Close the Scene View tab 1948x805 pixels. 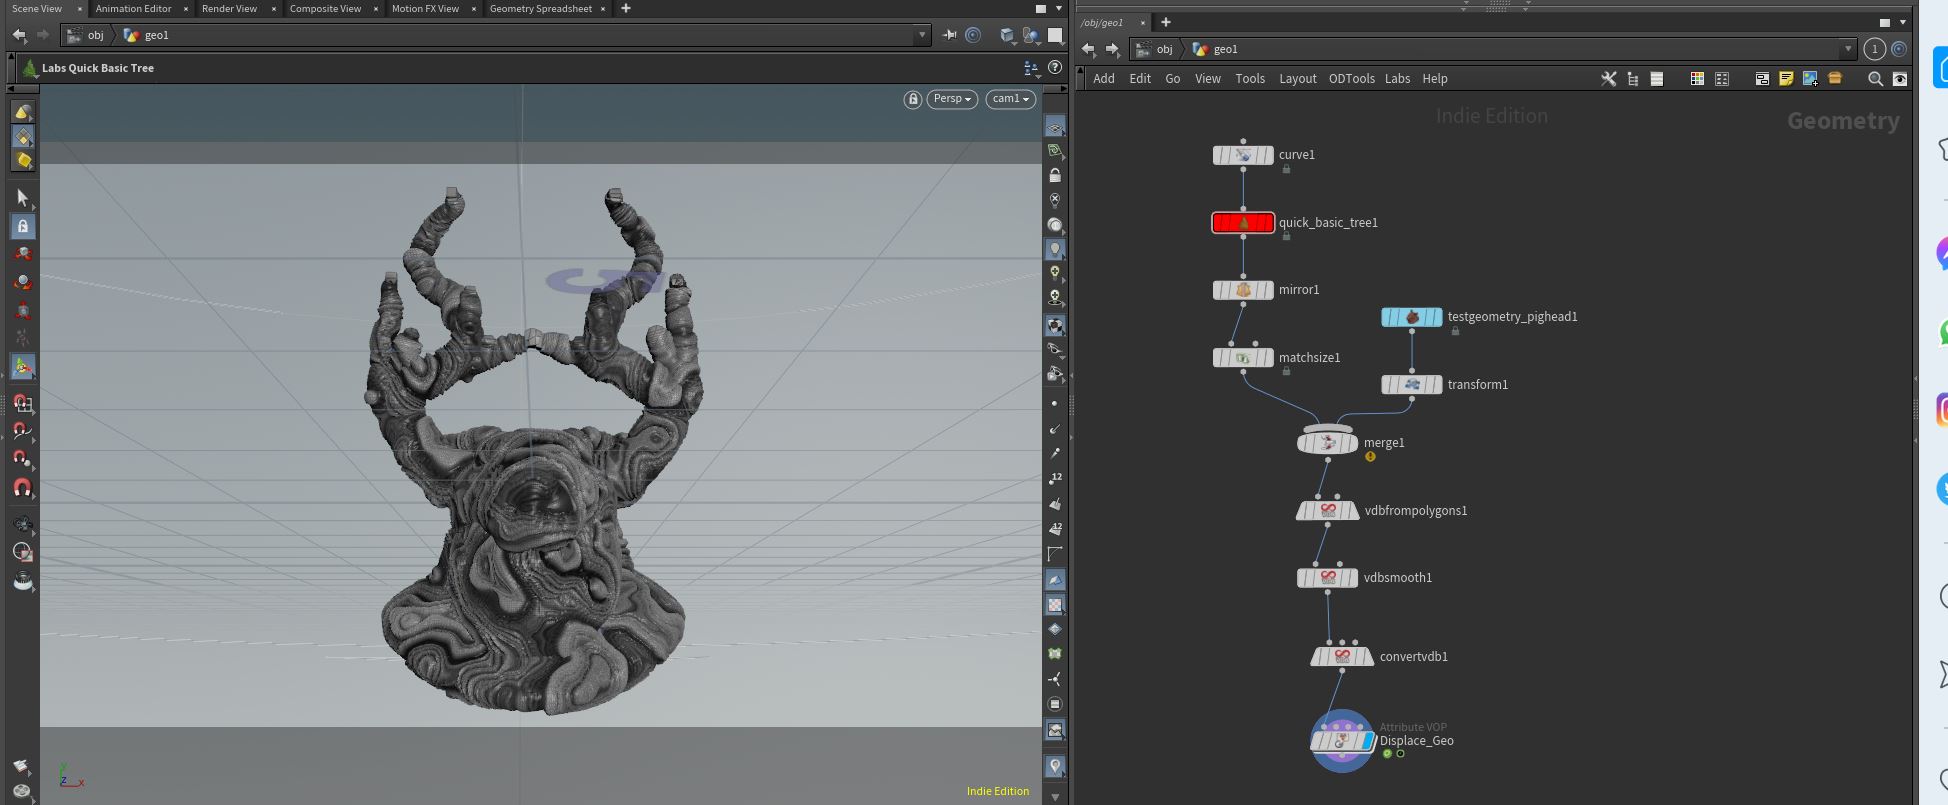pyautogui.click(x=79, y=8)
